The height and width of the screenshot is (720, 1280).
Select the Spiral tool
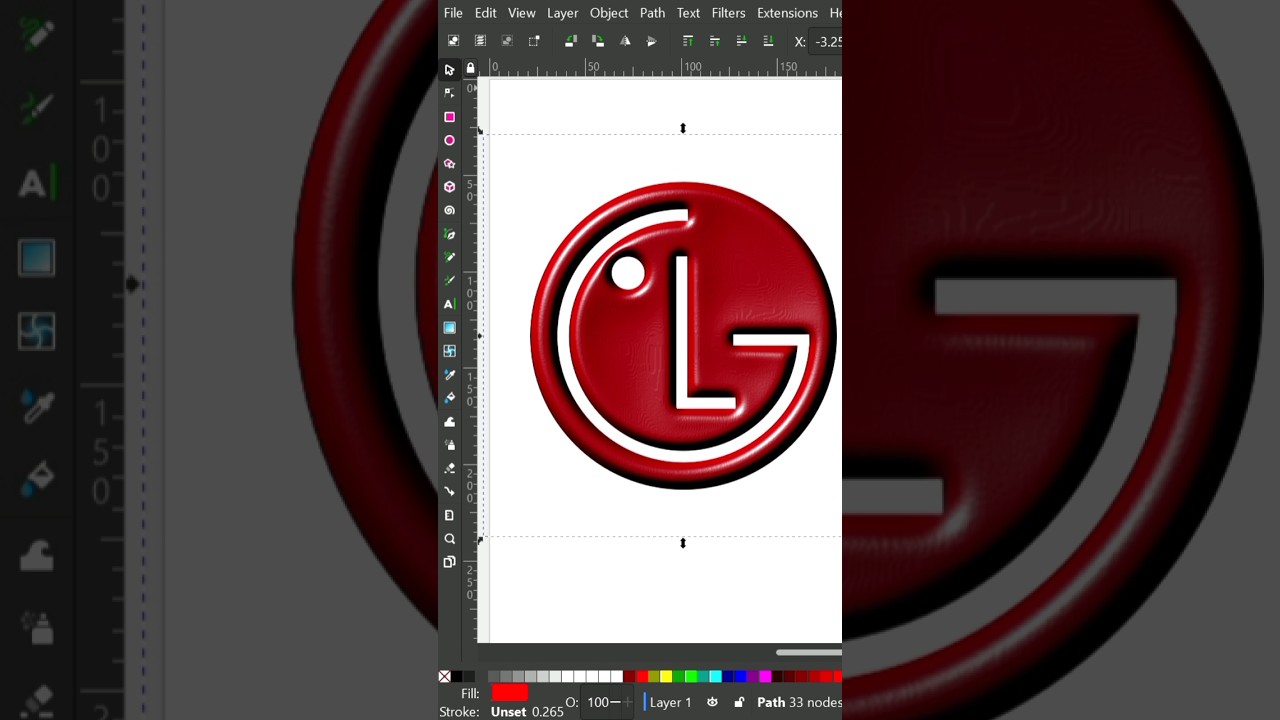(449, 210)
